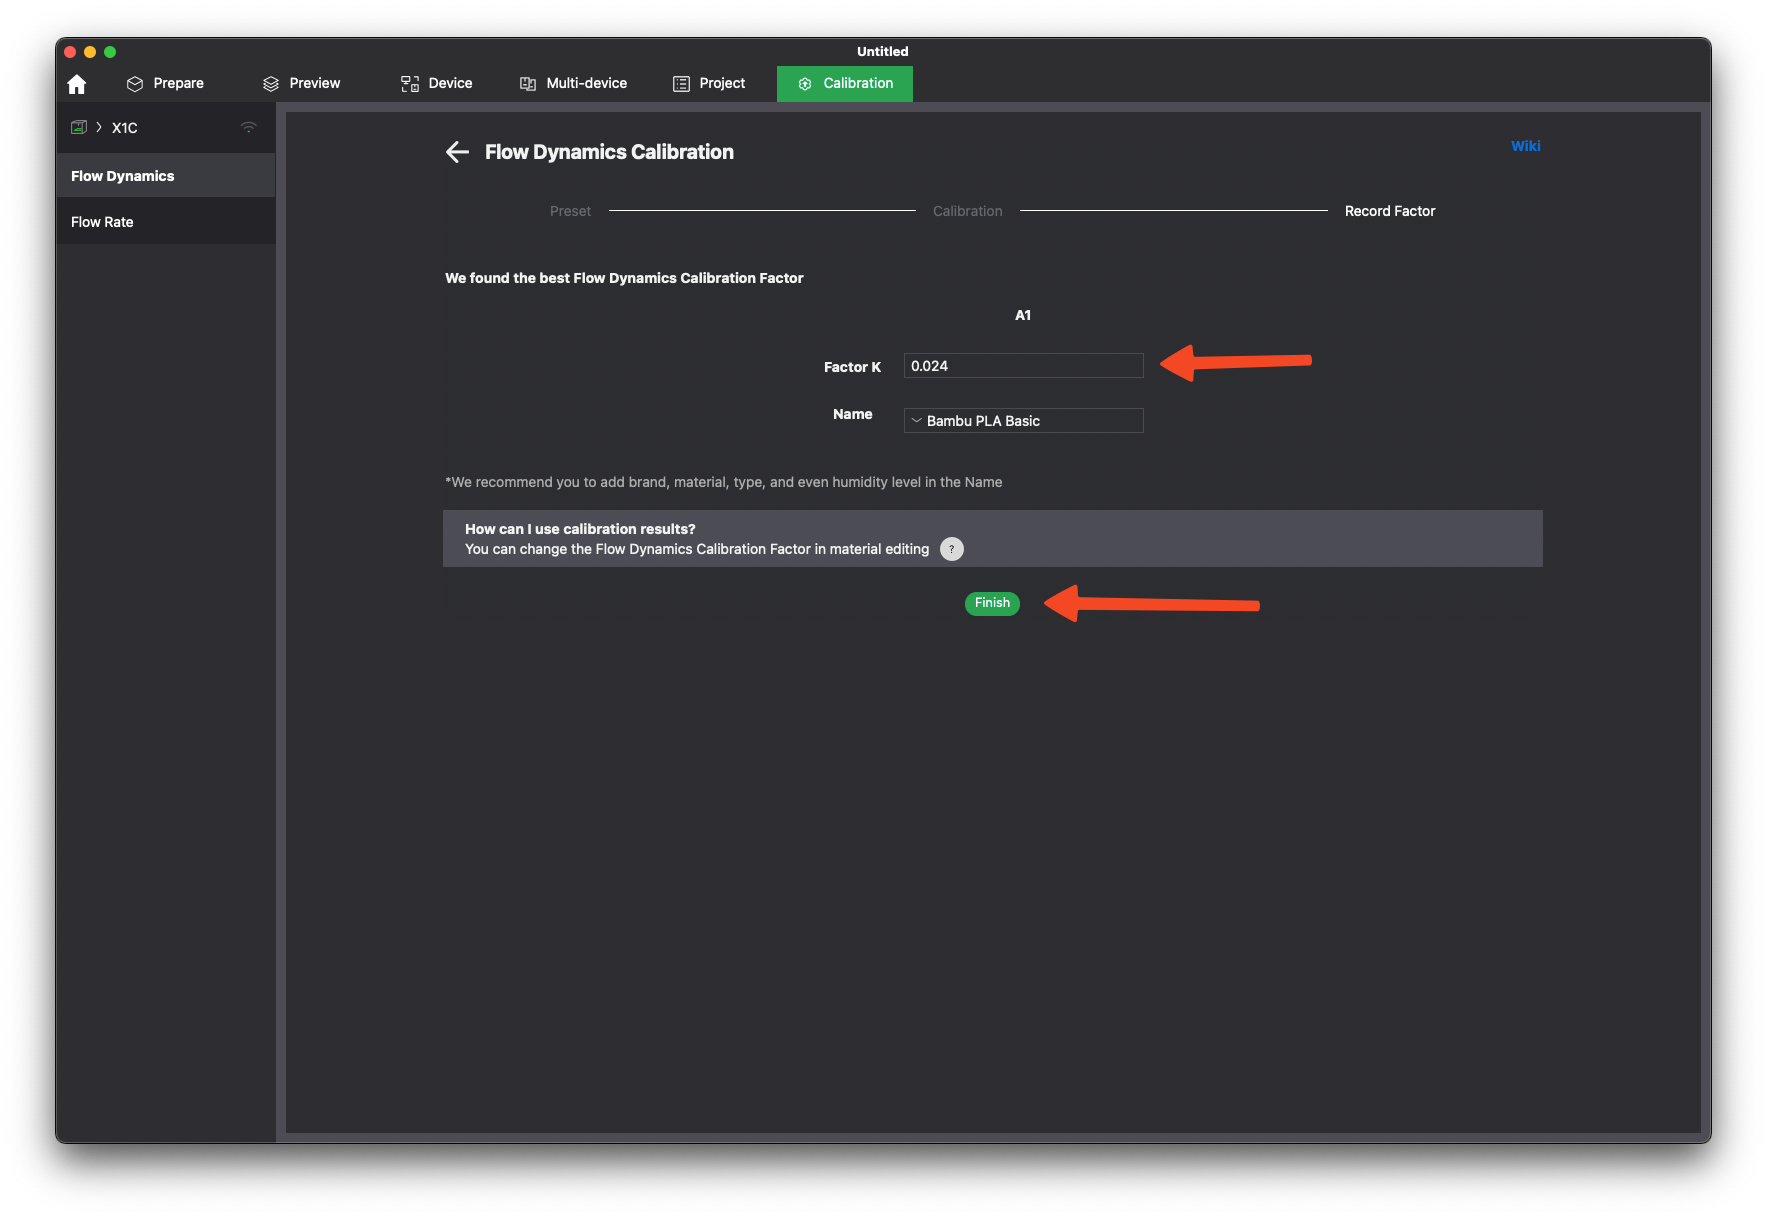This screenshot has width=1767, height=1217.
Task: Click the Calibration tab icon
Action: (805, 84)
